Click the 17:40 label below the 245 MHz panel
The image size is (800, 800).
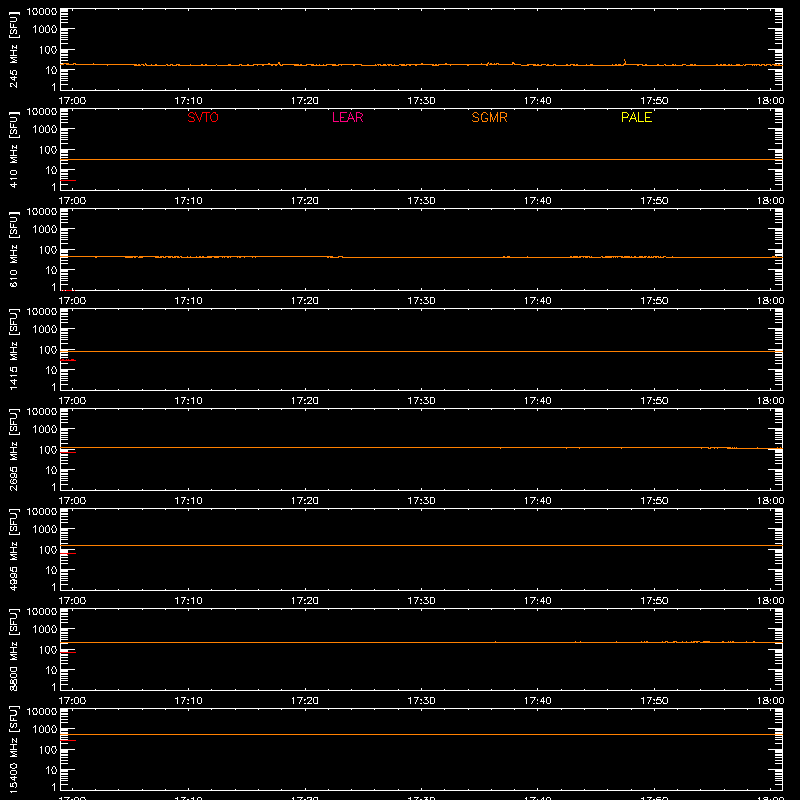tap(538, 101)
